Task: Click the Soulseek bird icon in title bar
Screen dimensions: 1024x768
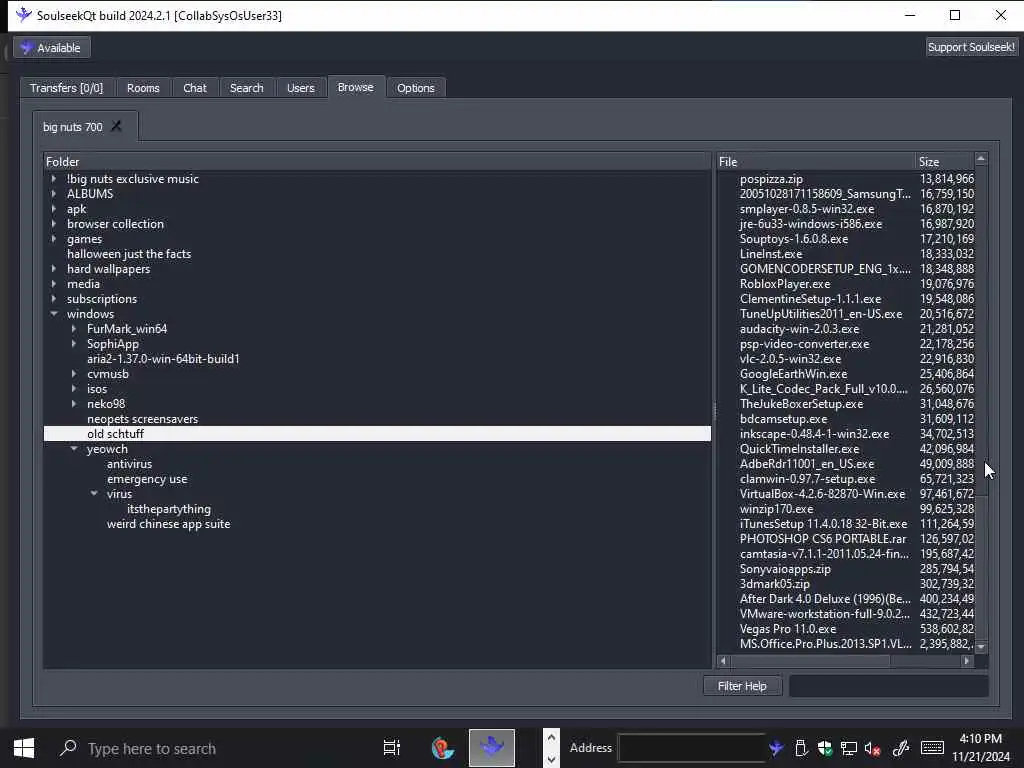Action: coord(24,14)
